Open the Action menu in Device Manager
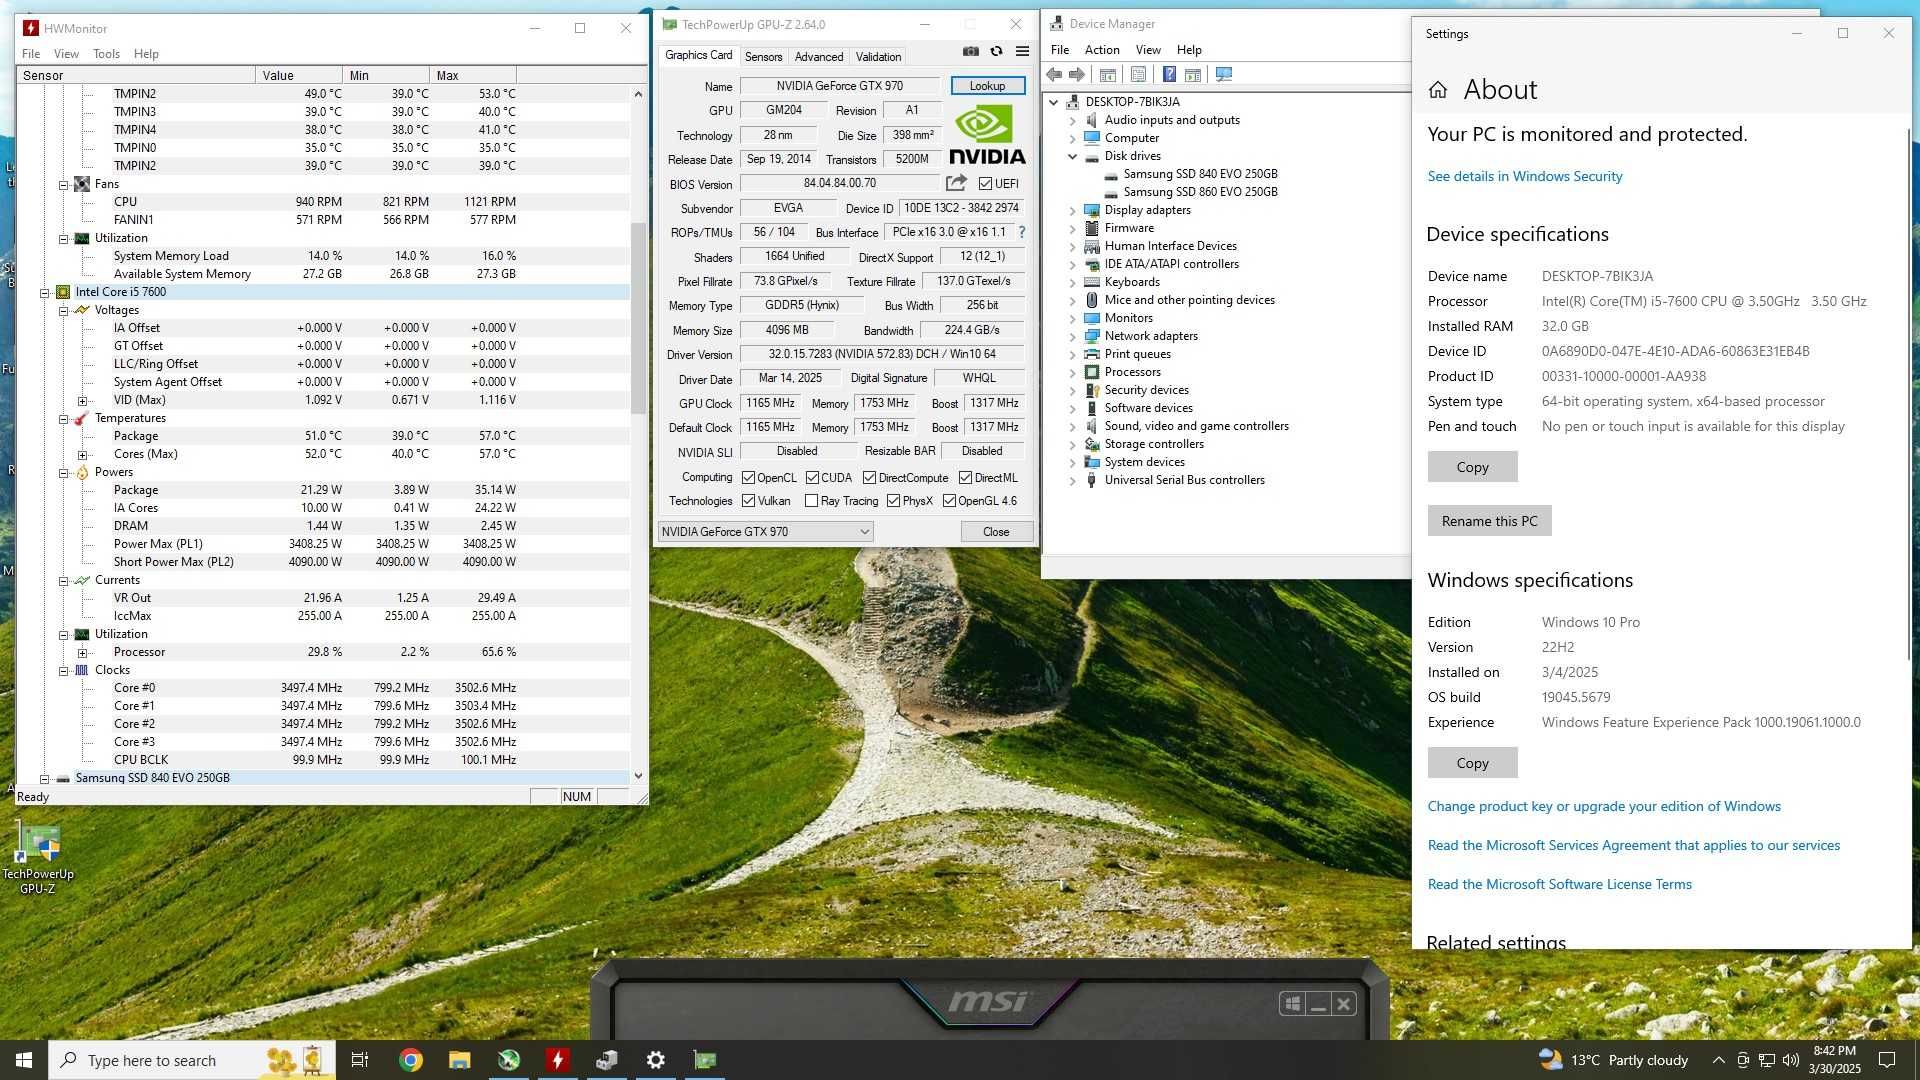This screenshot has height=1080, width=1920. click(1102, 50)
